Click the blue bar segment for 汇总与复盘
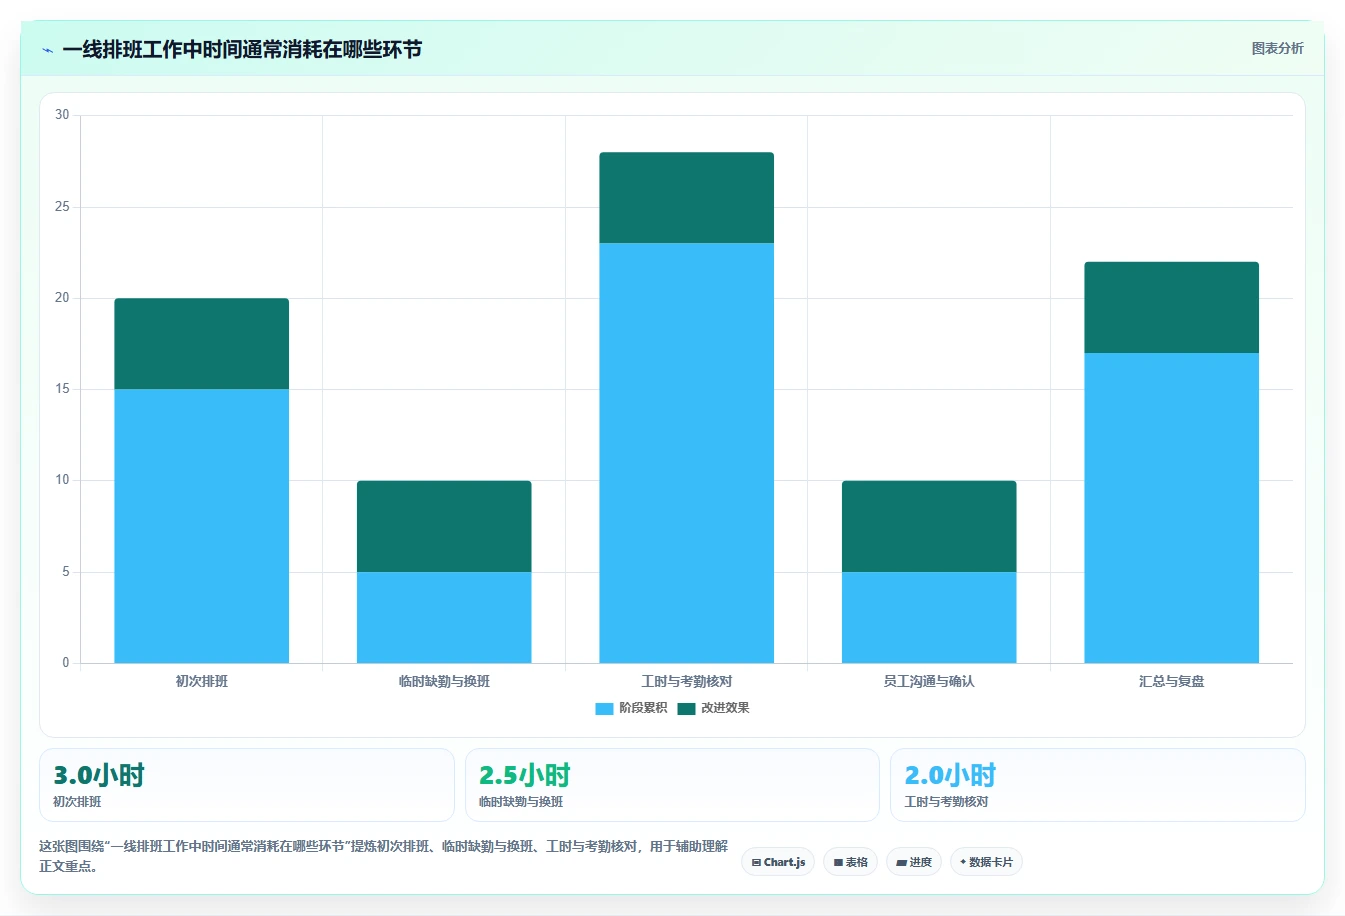The image size is (1345, 916). [1172, 508]
